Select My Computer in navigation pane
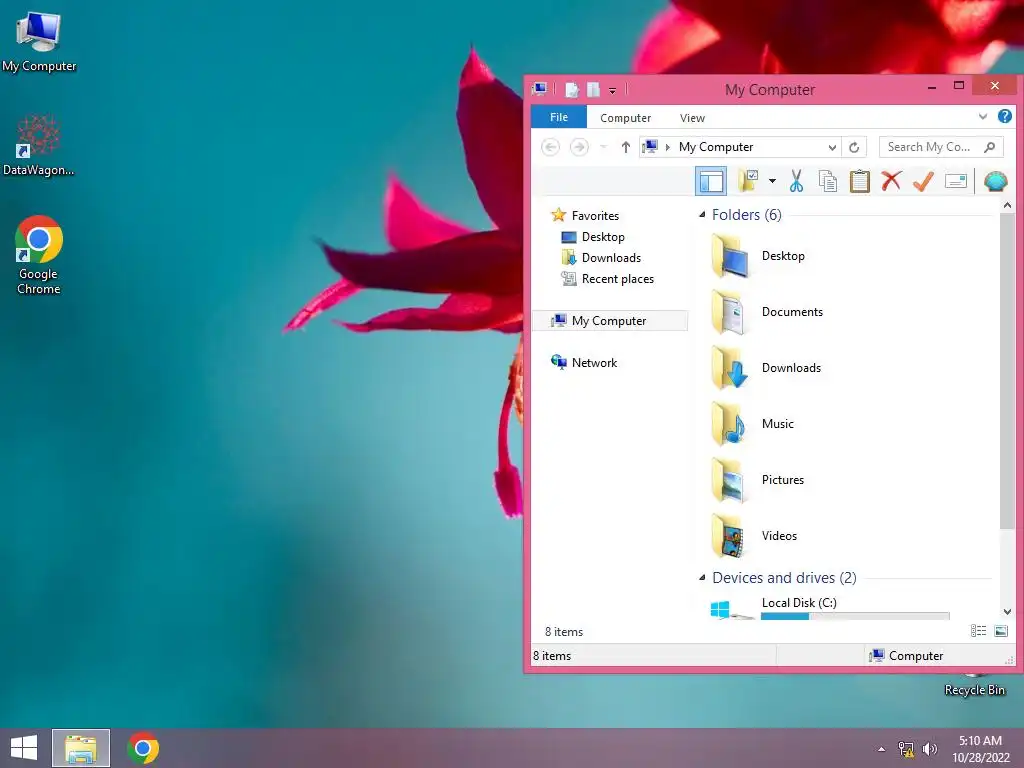The image size is (1024, 768). pyautogui.click(x=610, y=321)
